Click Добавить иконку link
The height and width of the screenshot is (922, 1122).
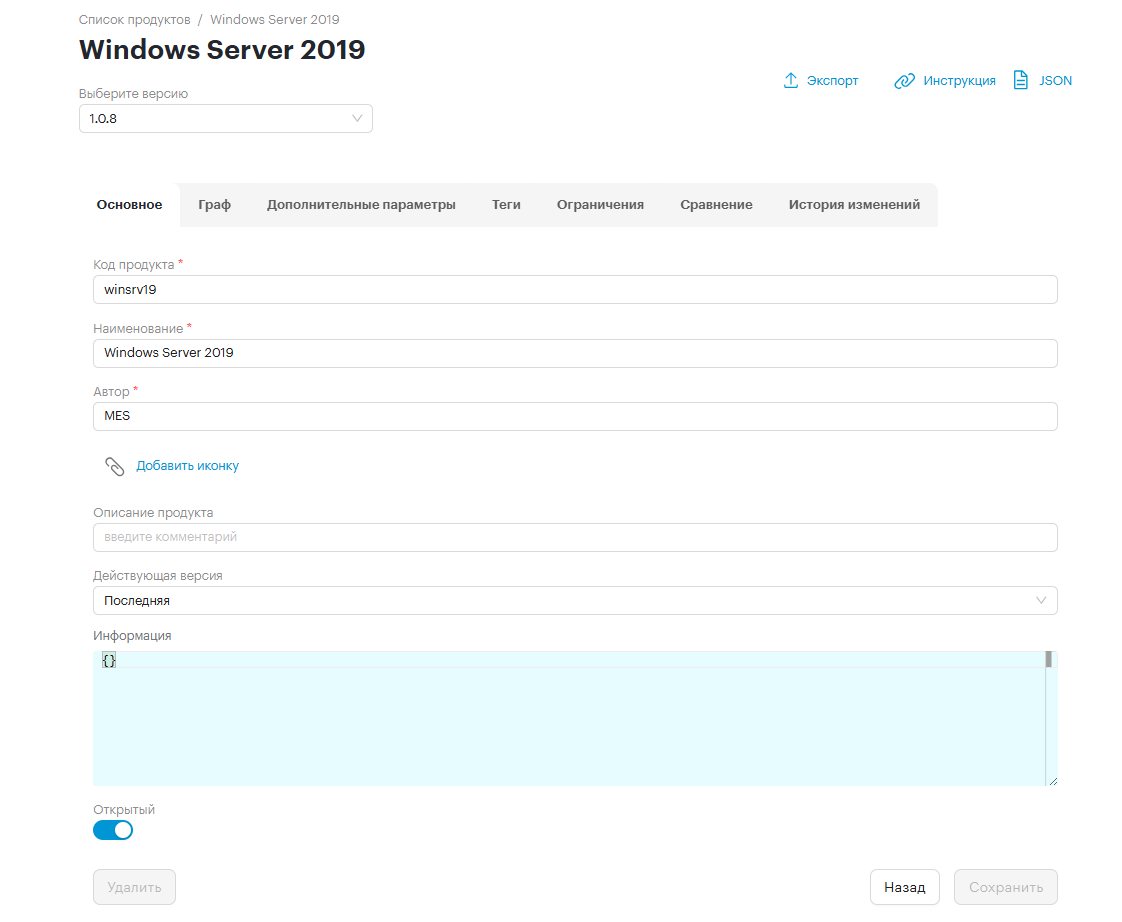[187, 466]
